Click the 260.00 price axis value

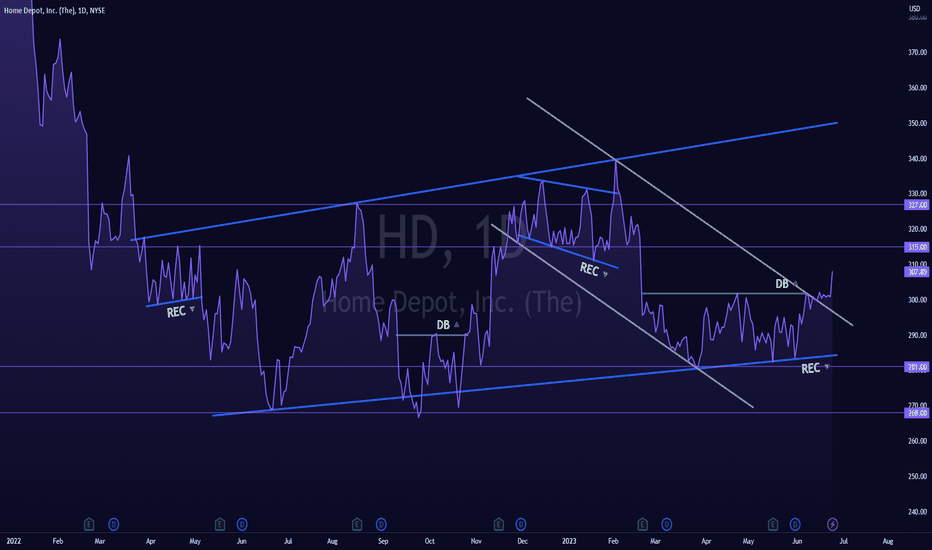tap(917, 441)
